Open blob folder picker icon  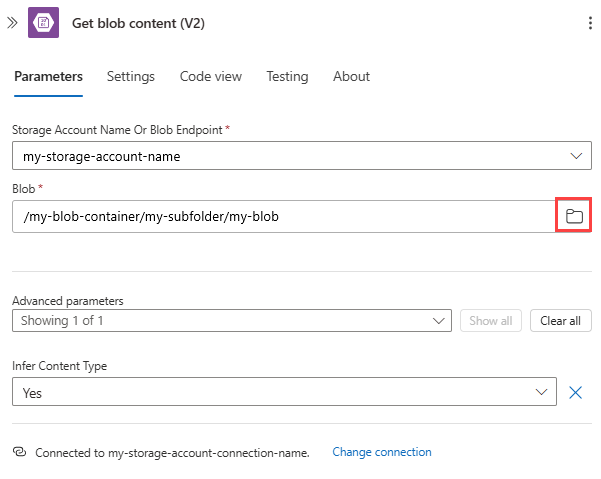[574, 216]
